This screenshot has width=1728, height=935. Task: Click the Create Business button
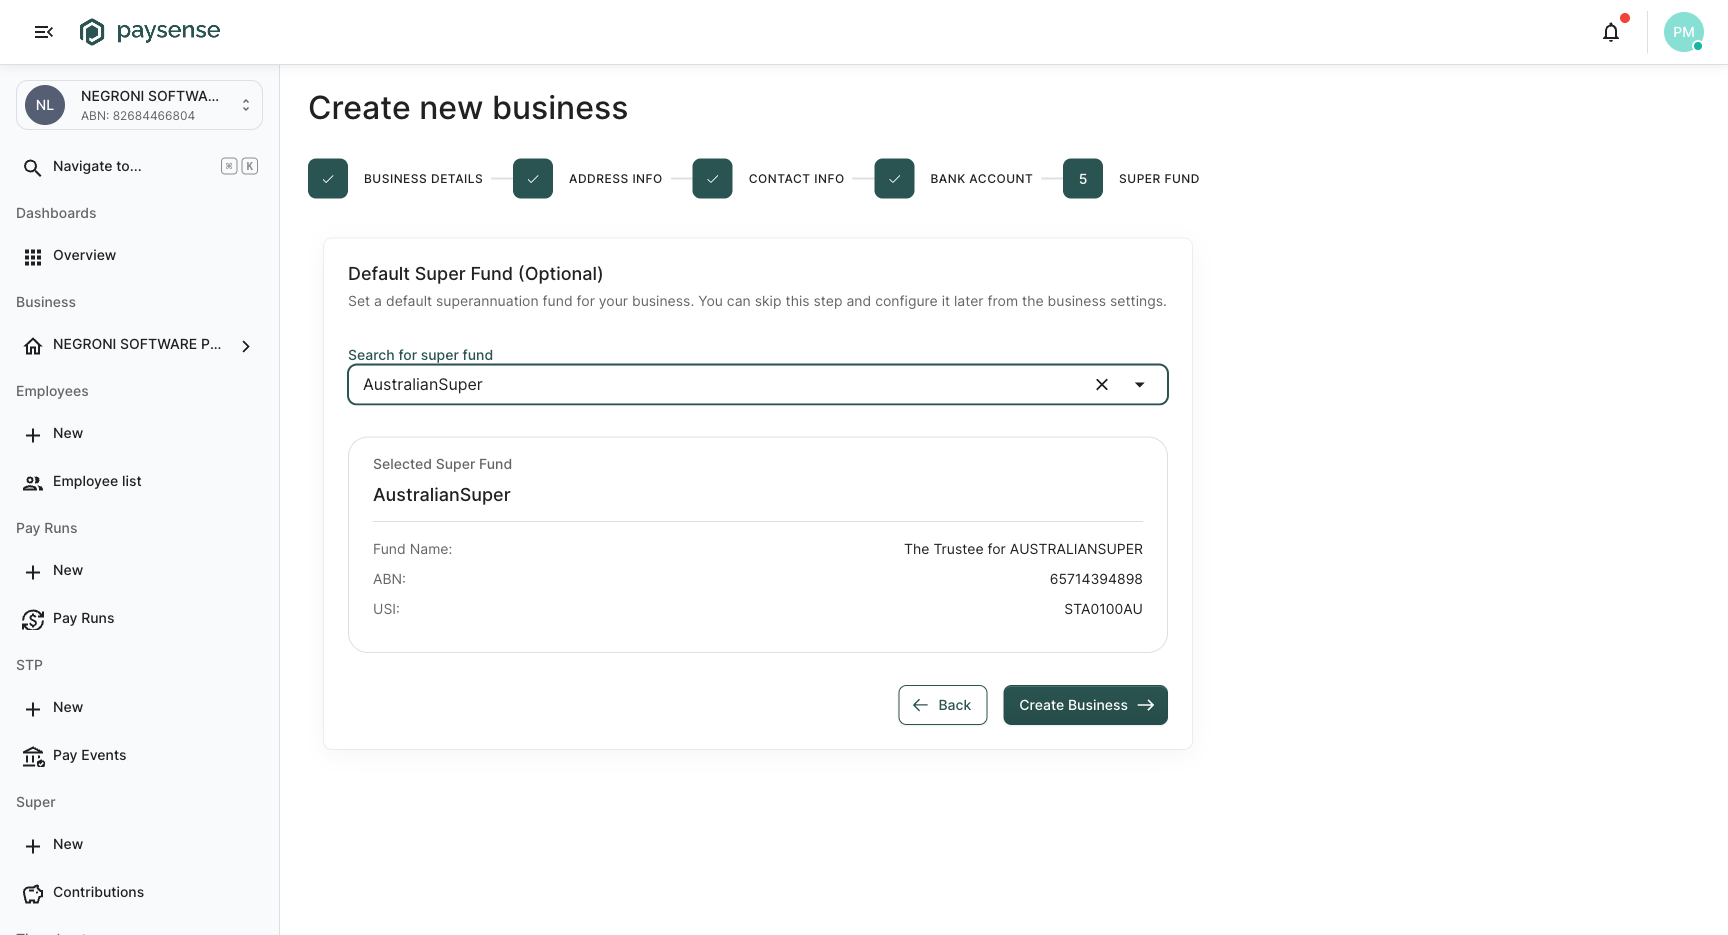point(1085,705)
